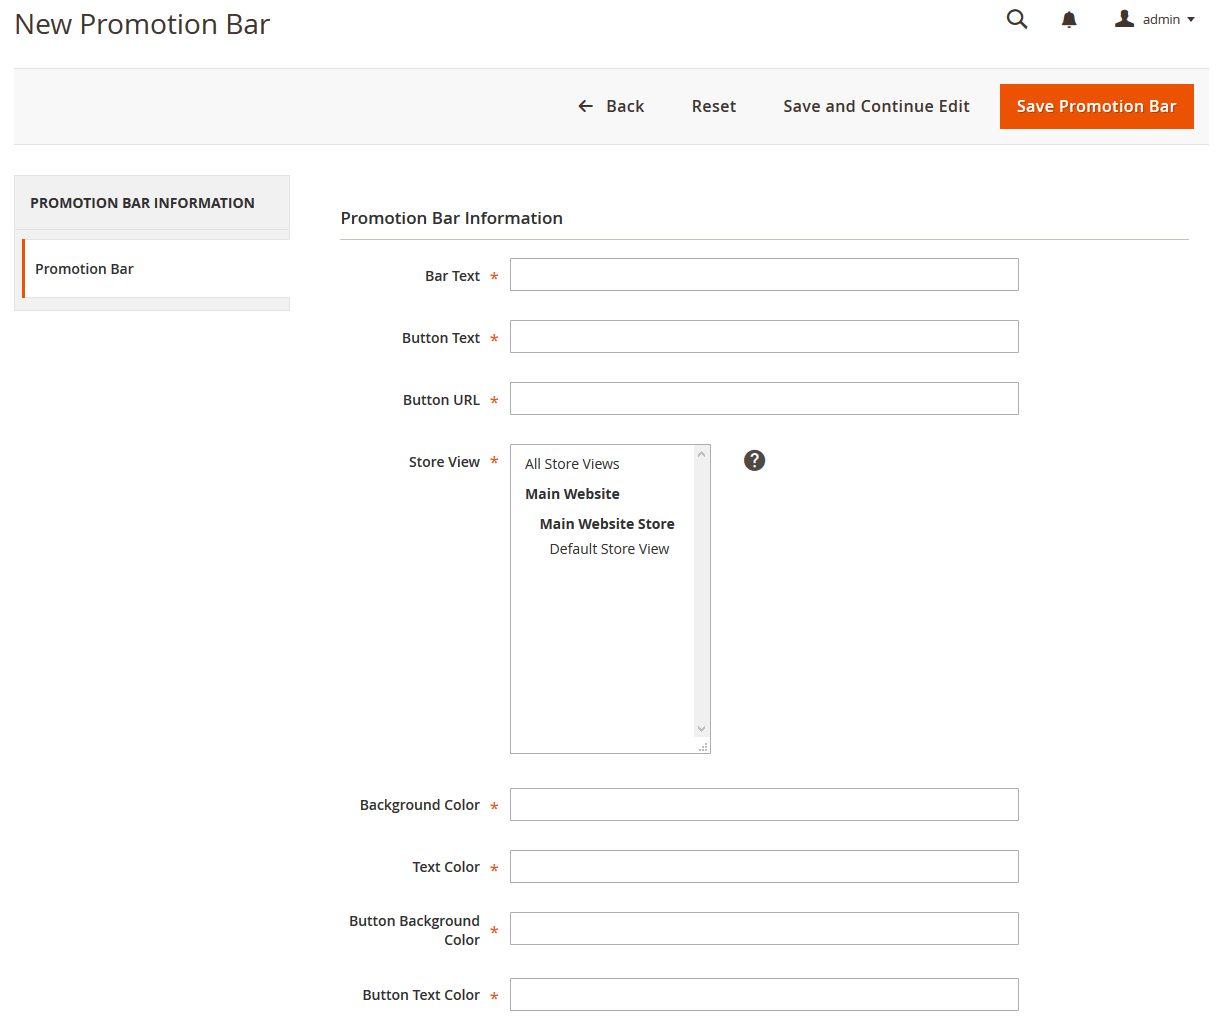Open the admin account dropdown

pos(1155,20)
